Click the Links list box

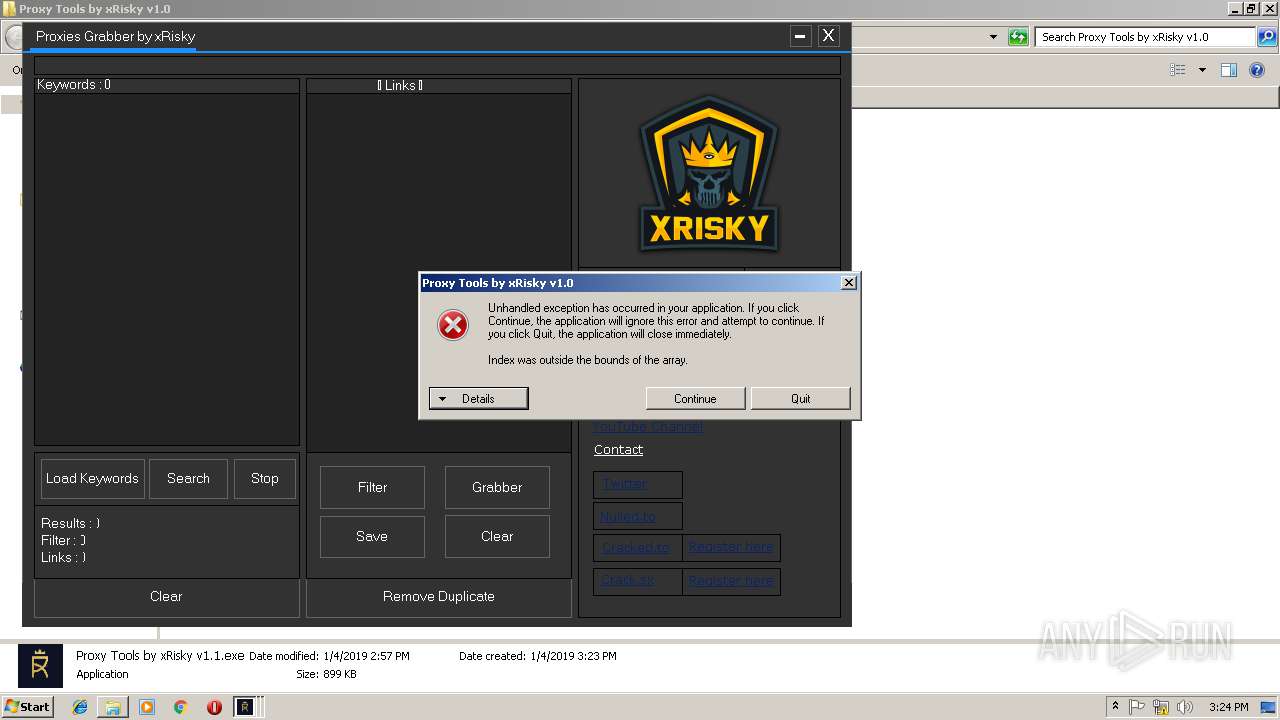(x=439, y=272)
